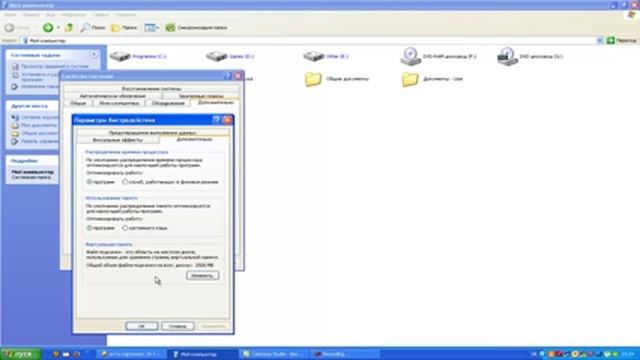
Task: Click the Синхронизация папки toolbar icon
Action: pos(170,27)
